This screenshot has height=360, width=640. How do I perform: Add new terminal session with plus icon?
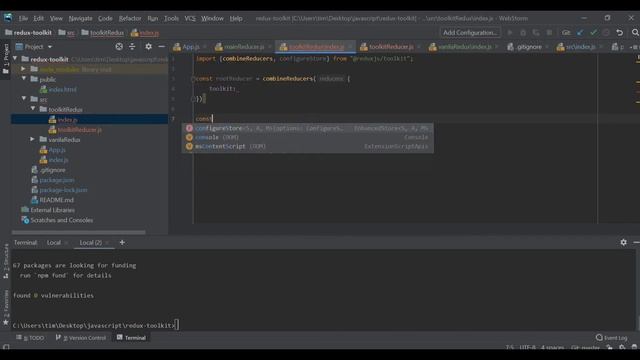[122, 242]
